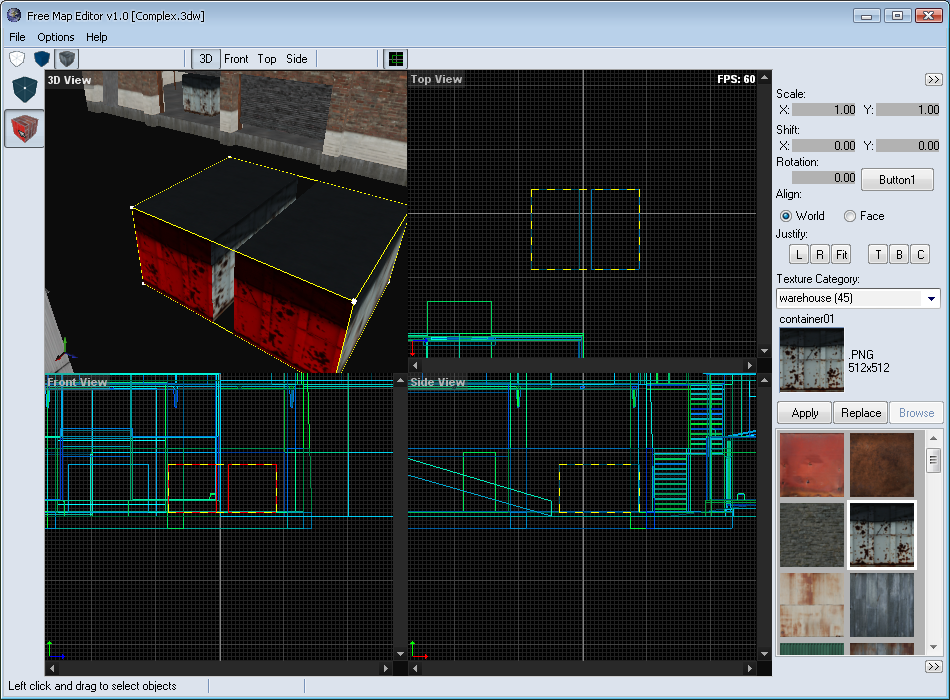Click the T justify button
Viewport: 950px width, 700px height.
pos(878,255)
